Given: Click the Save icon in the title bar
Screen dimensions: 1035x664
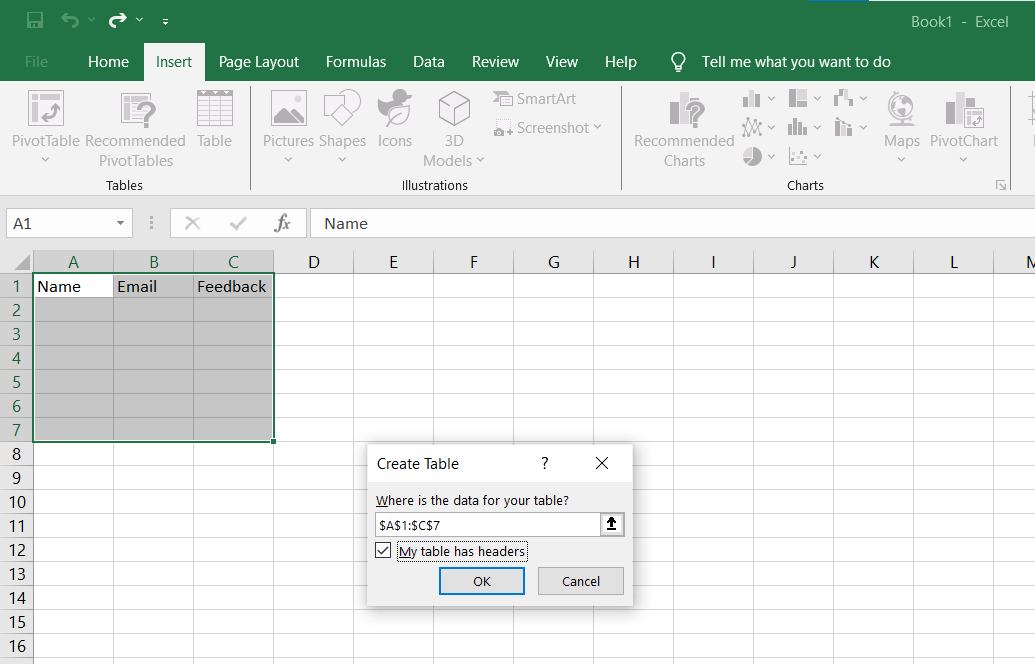Looking at the screenshot, I should (x=35, y=20).
